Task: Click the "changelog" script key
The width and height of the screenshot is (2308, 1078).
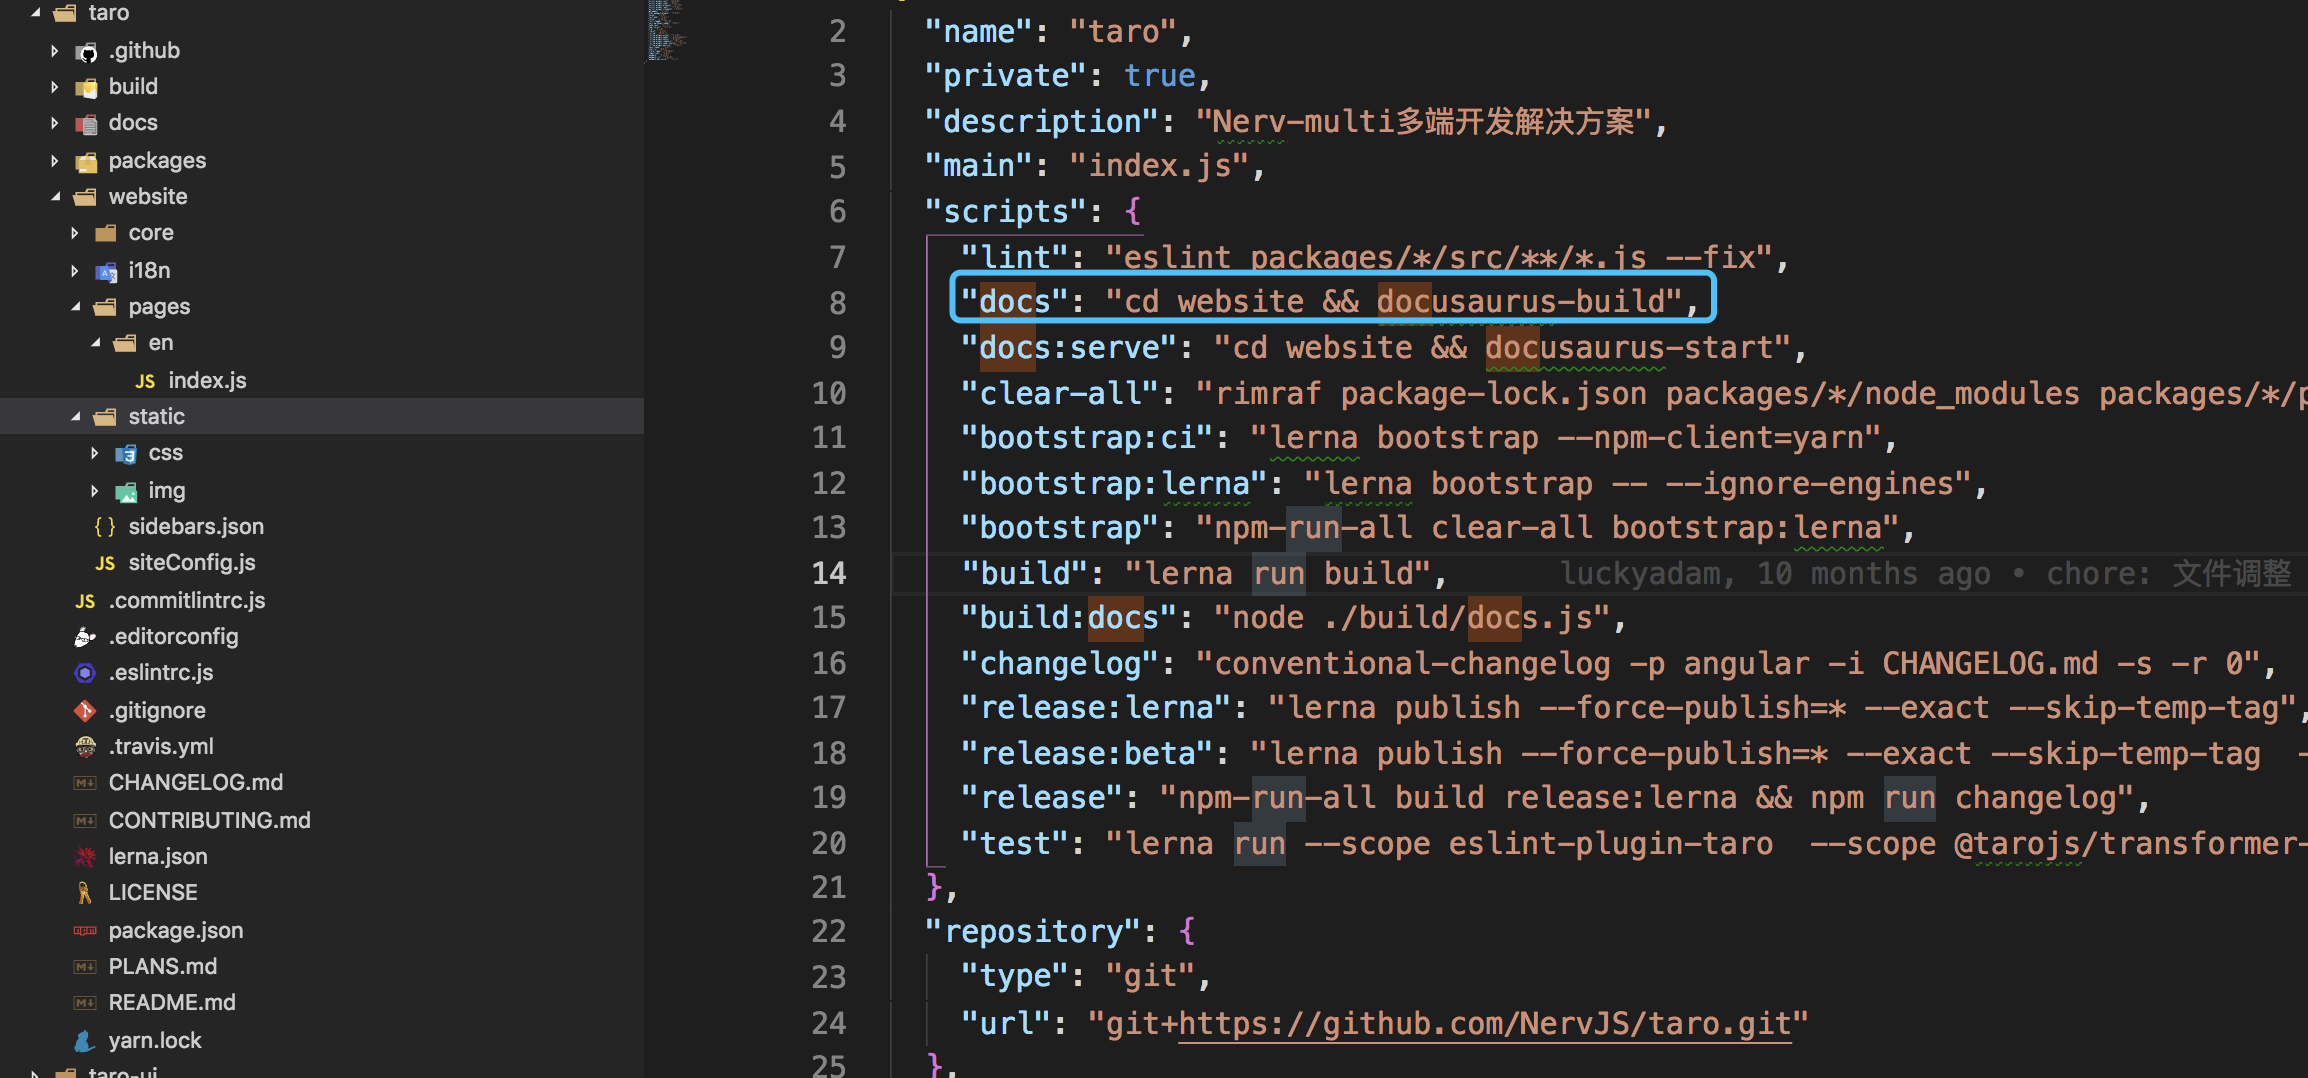Action: click(1060, 664)
